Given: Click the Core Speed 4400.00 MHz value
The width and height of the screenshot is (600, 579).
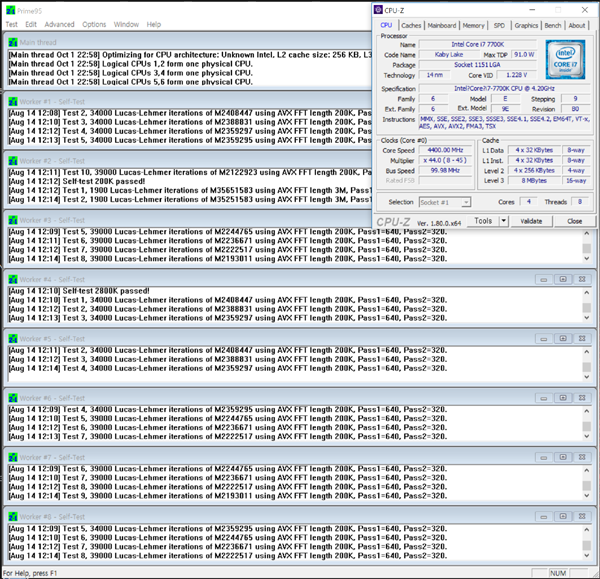Looking at the screenshot, I should (445, 150).
